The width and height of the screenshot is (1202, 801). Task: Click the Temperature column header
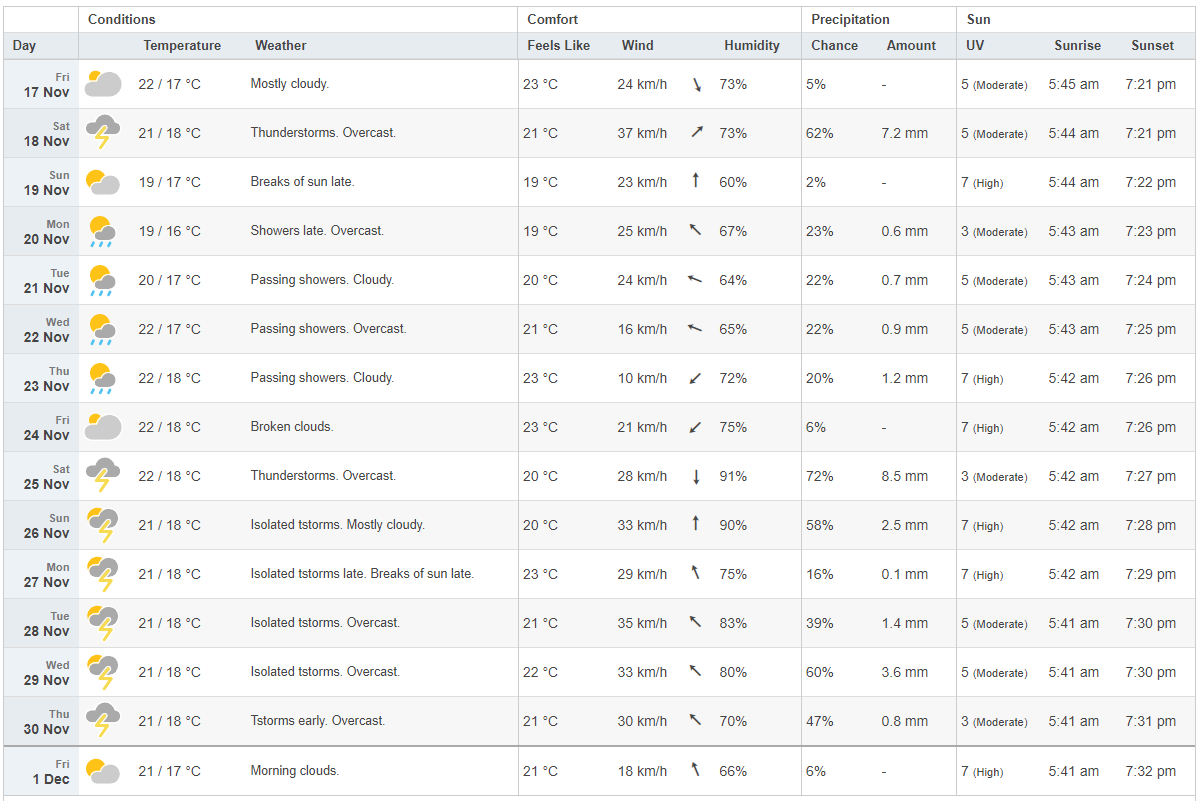pos(182,45)
